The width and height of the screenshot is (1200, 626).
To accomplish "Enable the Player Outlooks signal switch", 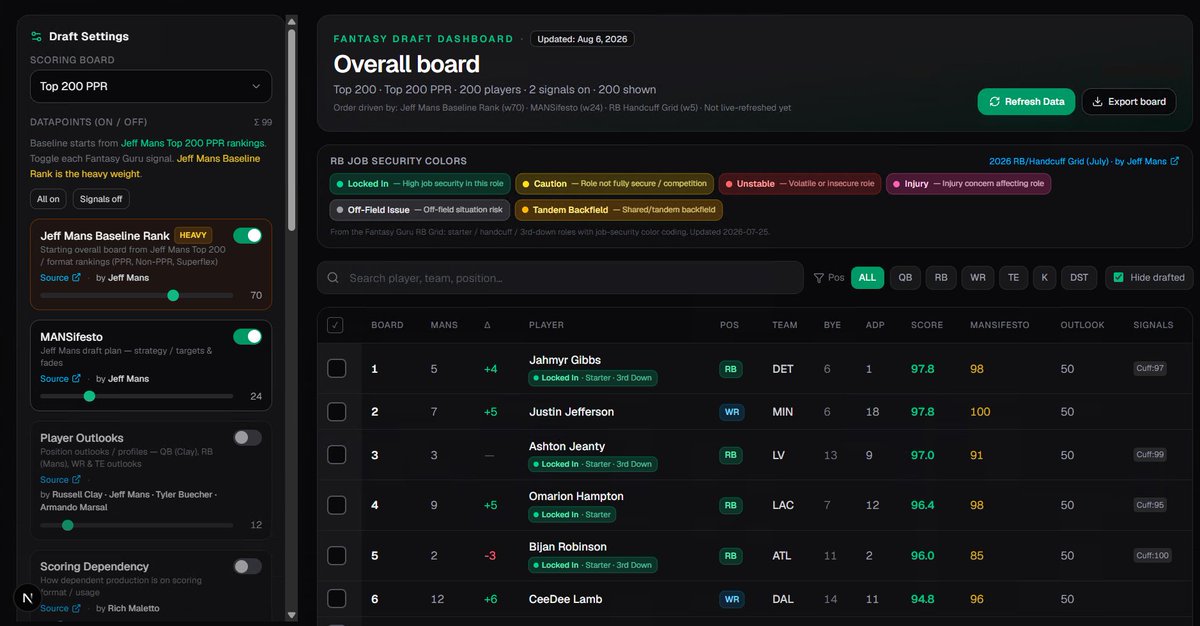I will (x=247, y=437).
